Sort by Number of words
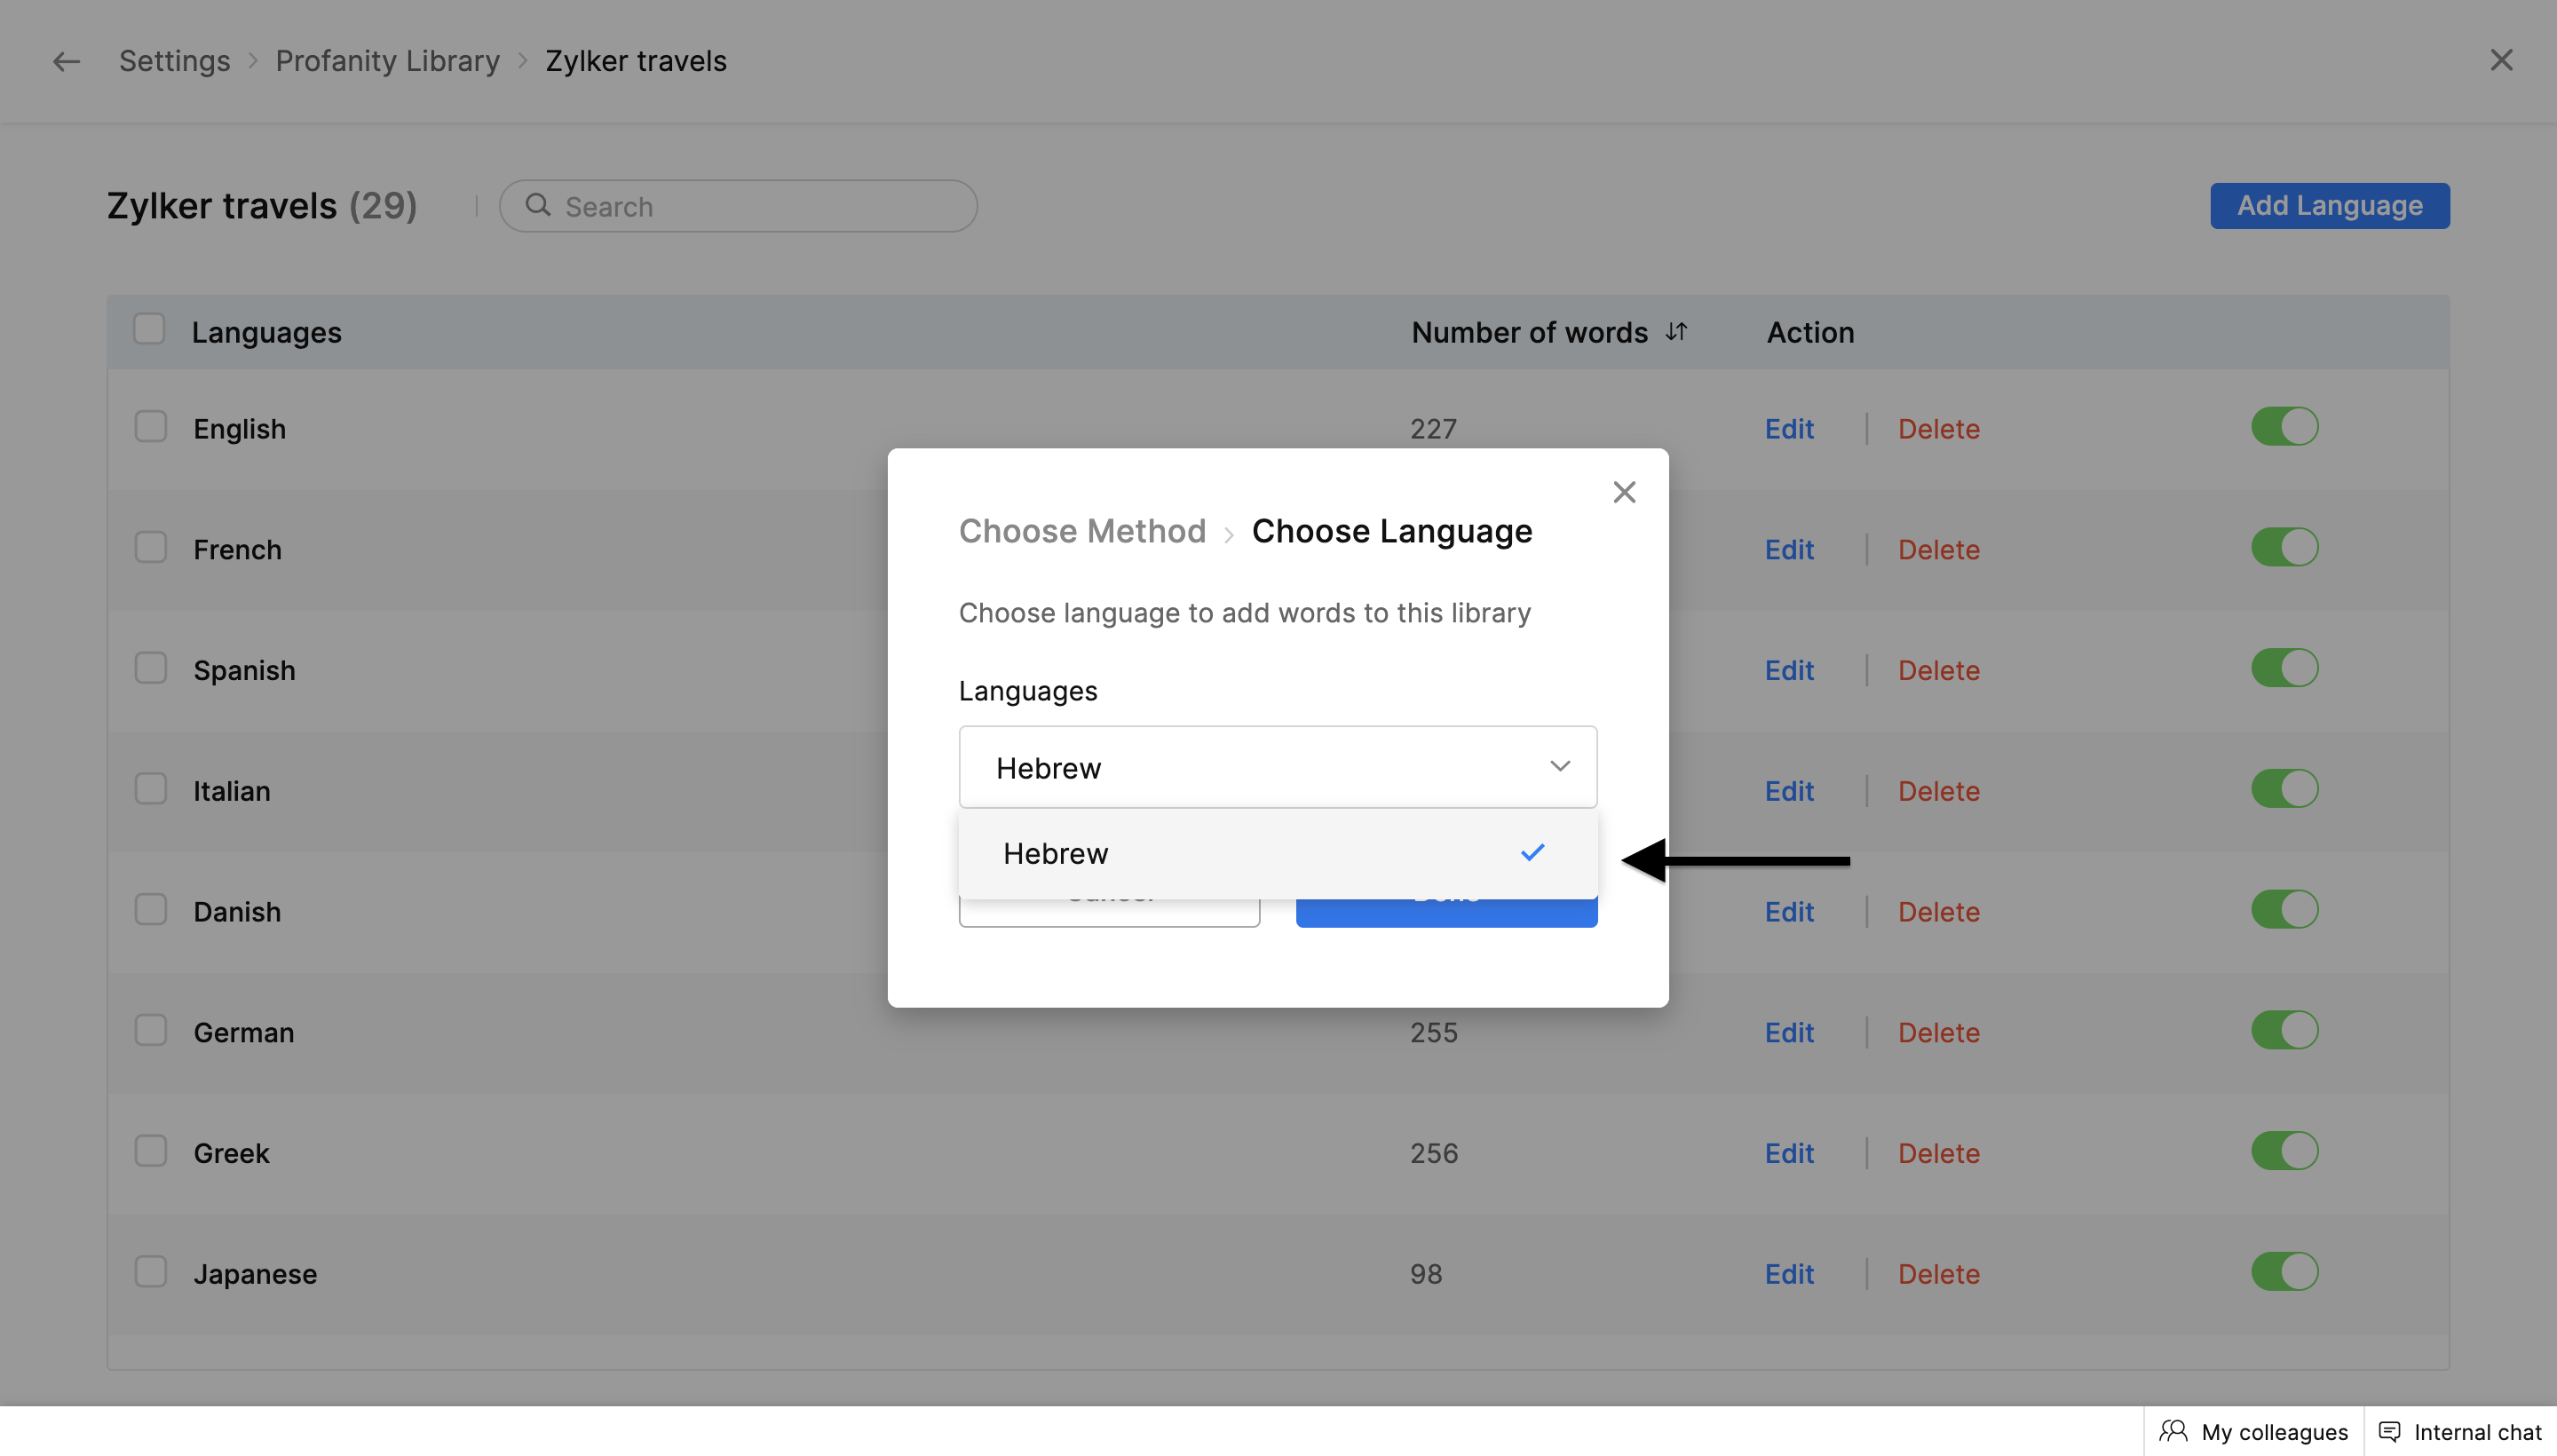 [1677, 332]
